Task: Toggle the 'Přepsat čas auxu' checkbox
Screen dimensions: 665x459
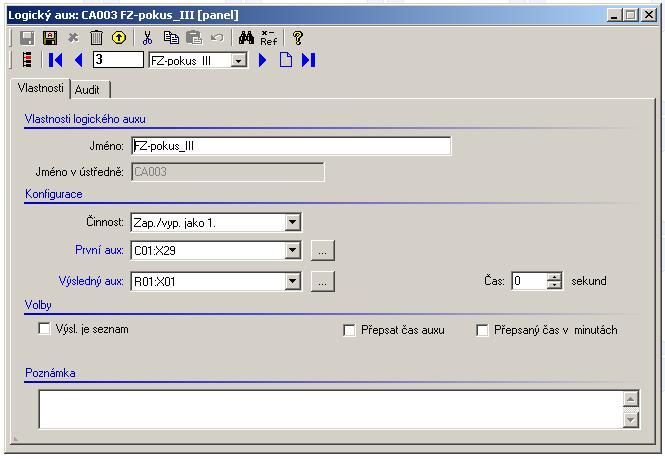Action: [349, 330]
